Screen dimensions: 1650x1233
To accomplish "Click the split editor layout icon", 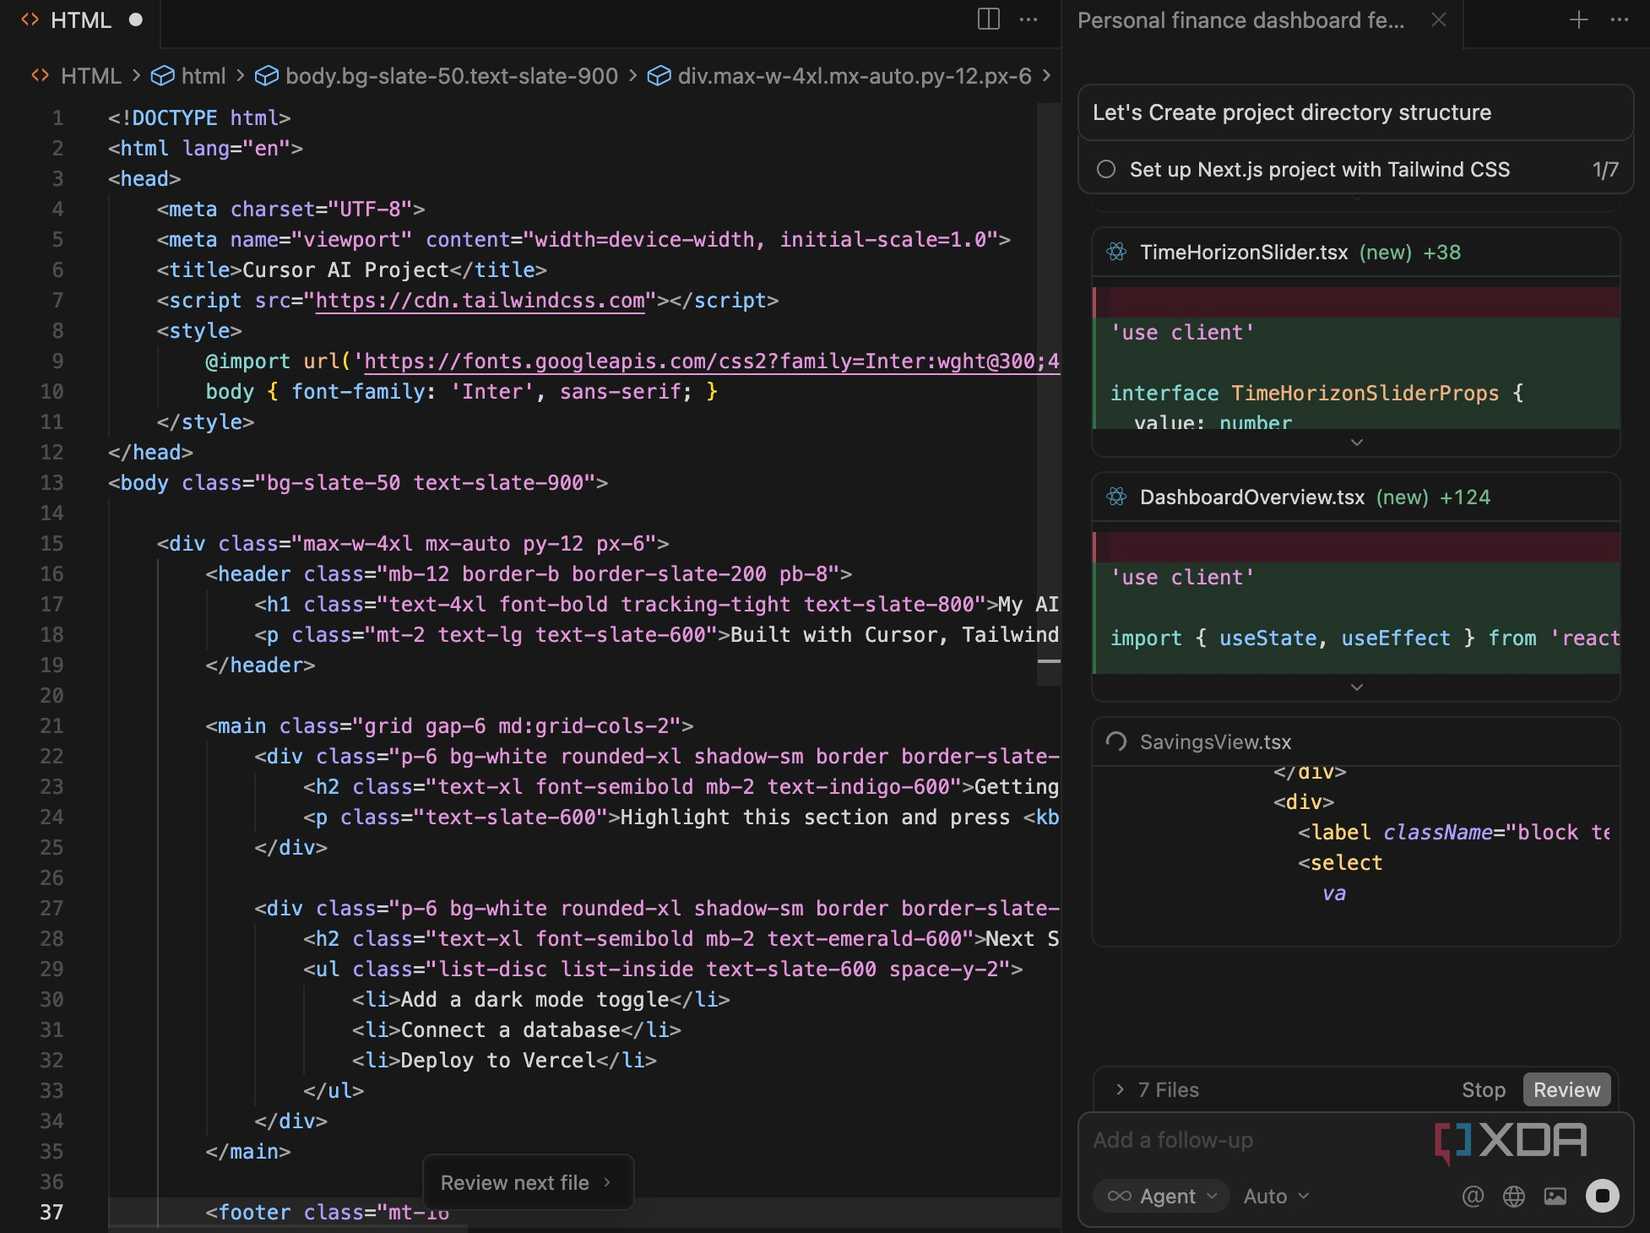I will 988,19.
